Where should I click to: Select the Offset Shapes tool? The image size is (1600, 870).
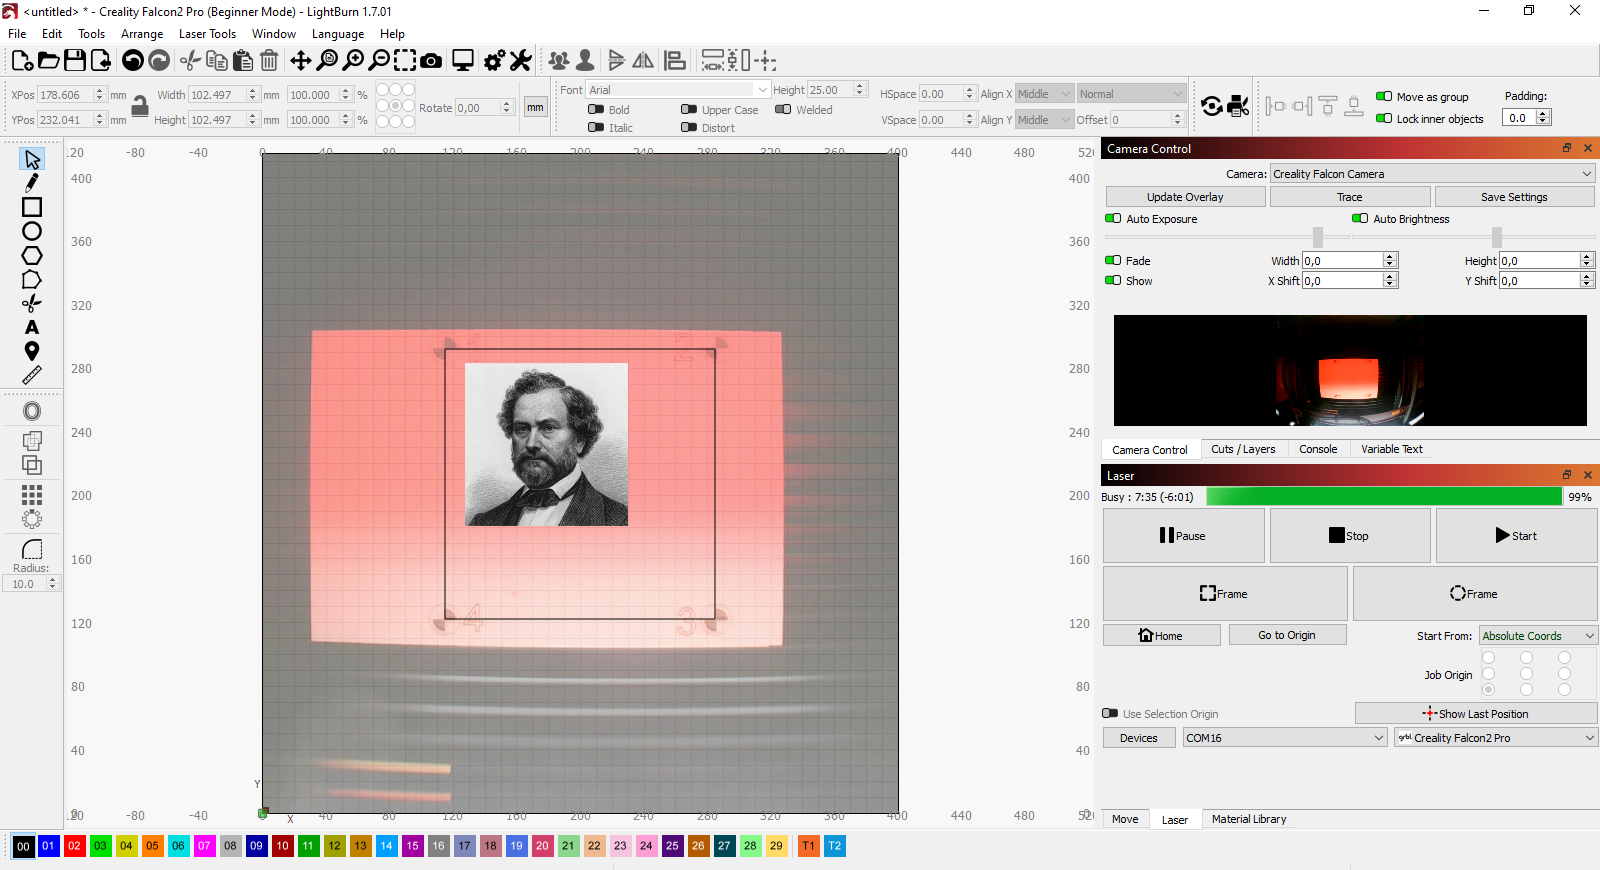pyautogui.click(x=32, y=411)
